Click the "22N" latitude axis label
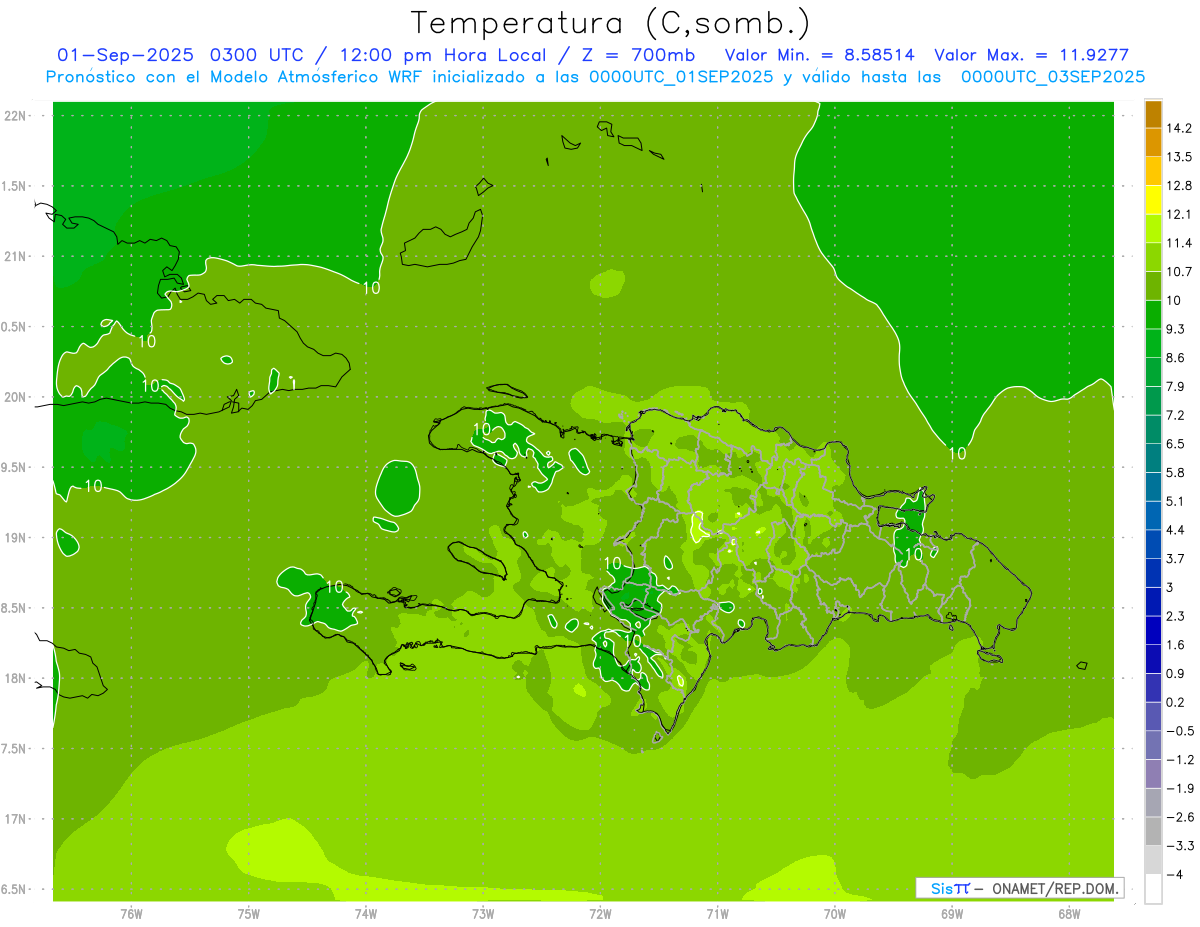This screenshot has height=927, width=1200. pos(16,116)
